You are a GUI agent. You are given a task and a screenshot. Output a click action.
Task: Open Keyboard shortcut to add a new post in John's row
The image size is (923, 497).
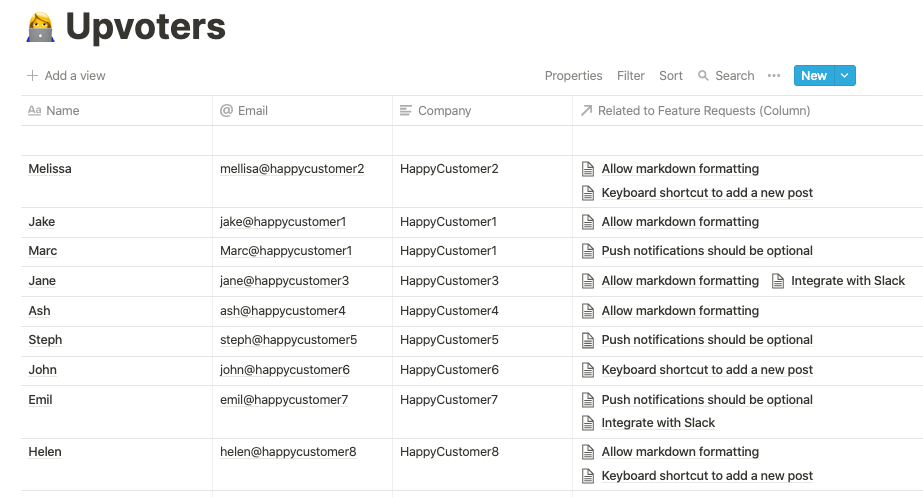point(707,370)
